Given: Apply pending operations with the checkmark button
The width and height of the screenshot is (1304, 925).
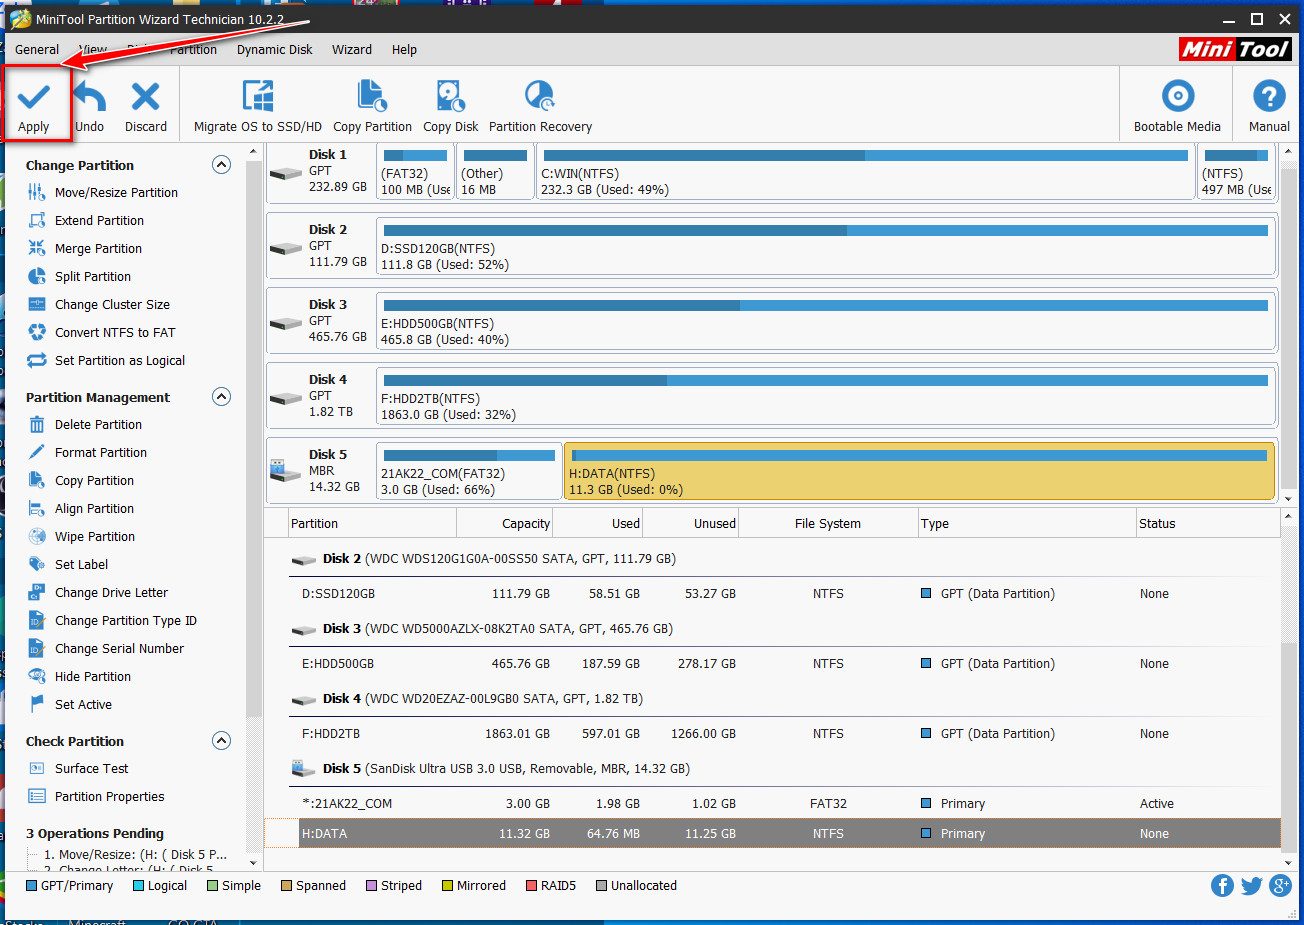Looking at the screenshot, I should click(35, 104).
